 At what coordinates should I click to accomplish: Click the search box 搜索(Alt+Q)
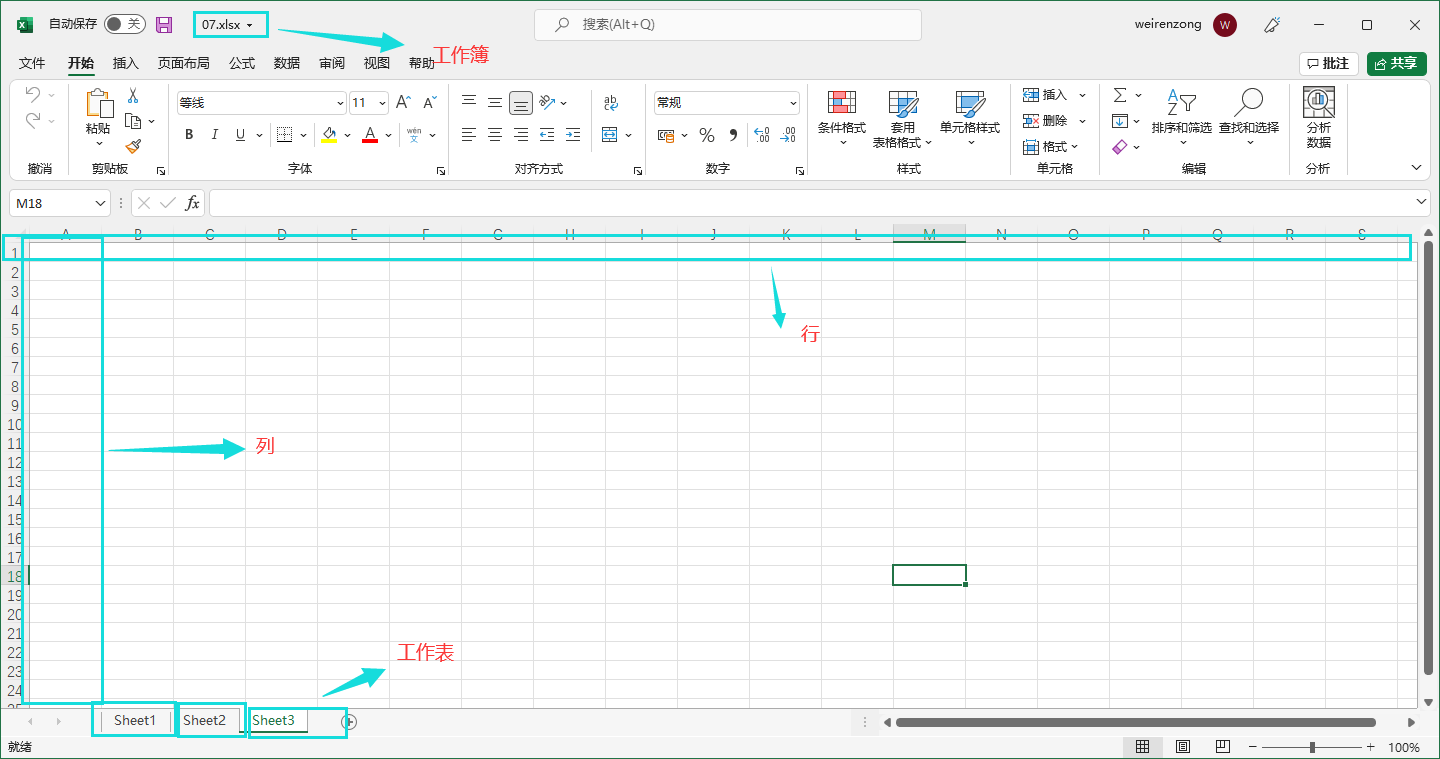pos(728,24)
